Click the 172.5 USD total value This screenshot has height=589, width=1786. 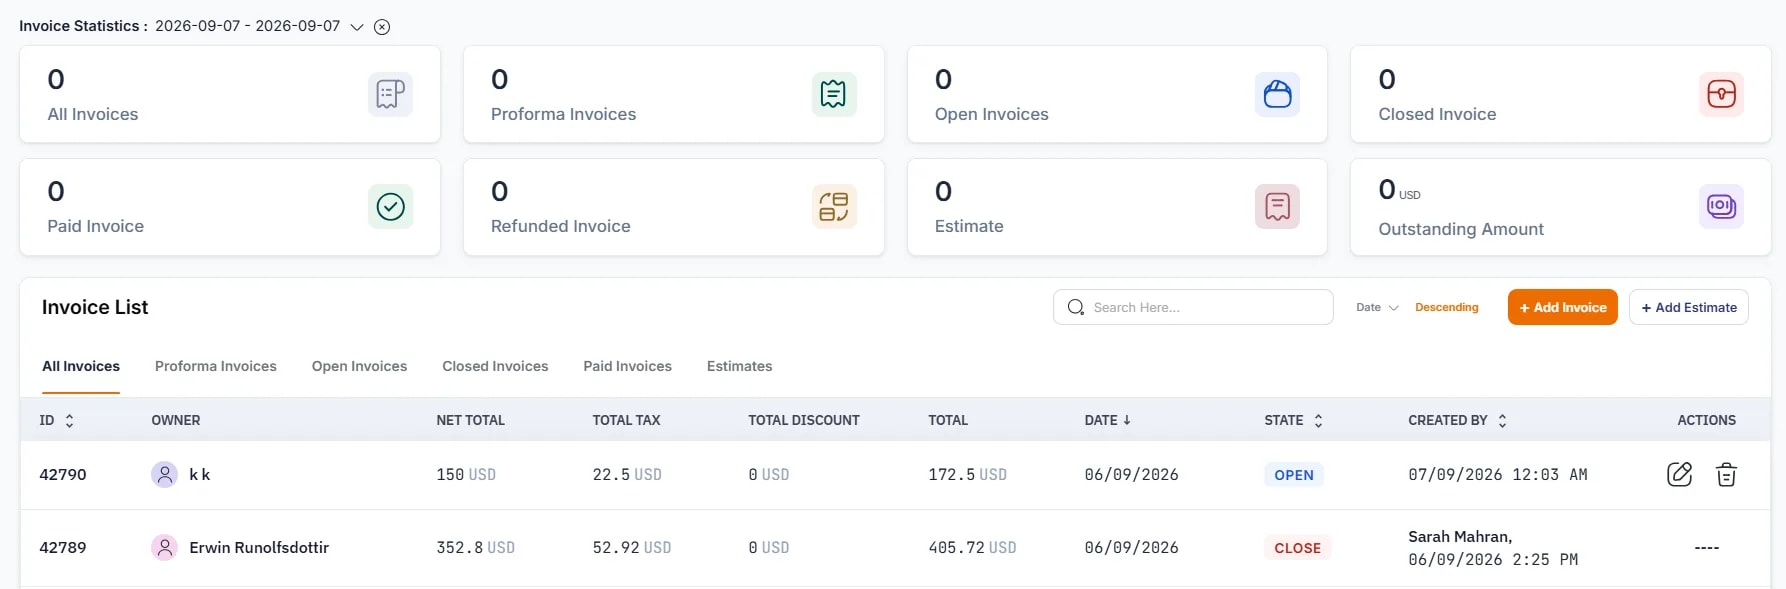click(967, 474)
